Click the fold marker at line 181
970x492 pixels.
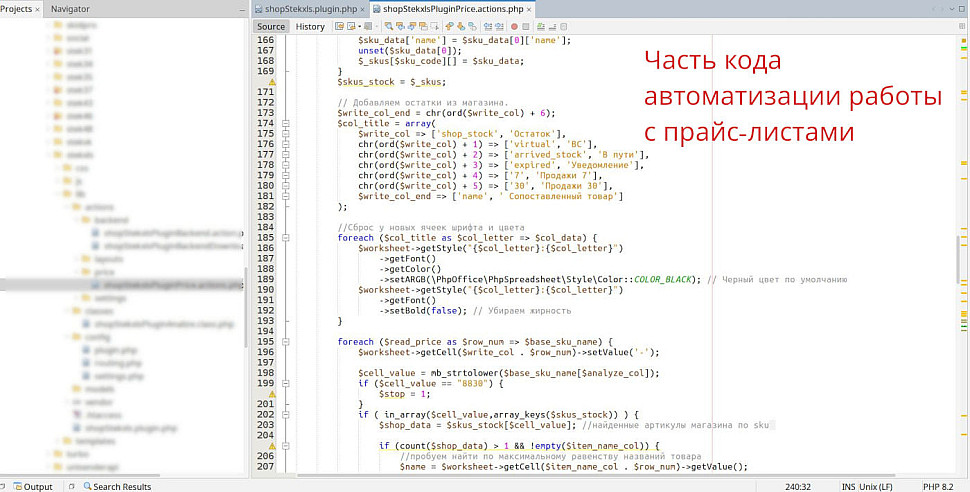(285, 196)
